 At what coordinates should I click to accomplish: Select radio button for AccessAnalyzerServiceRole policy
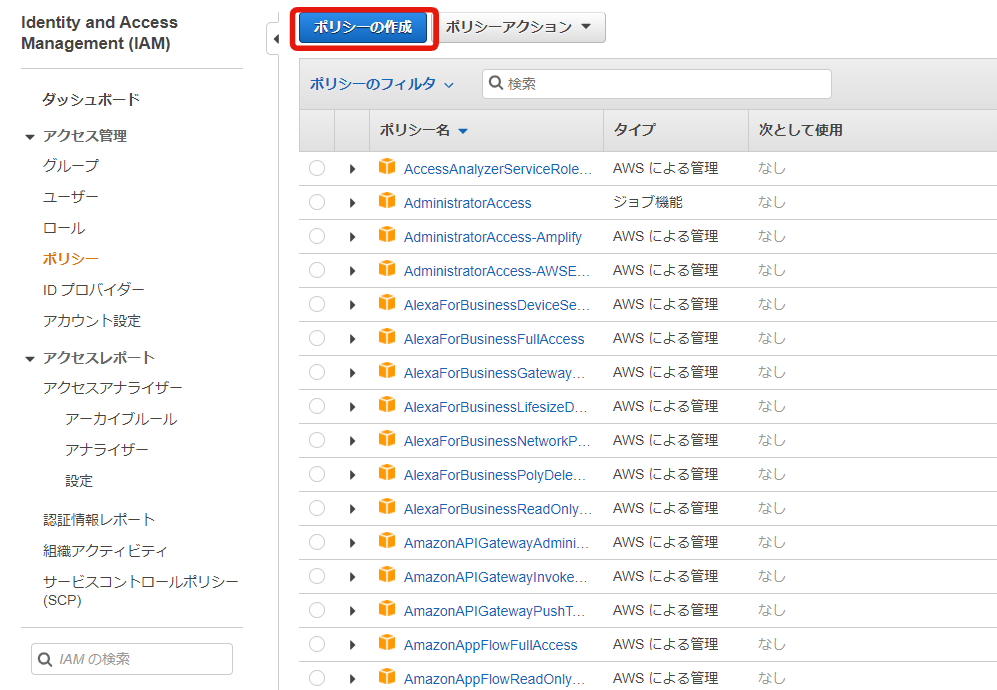317,168
